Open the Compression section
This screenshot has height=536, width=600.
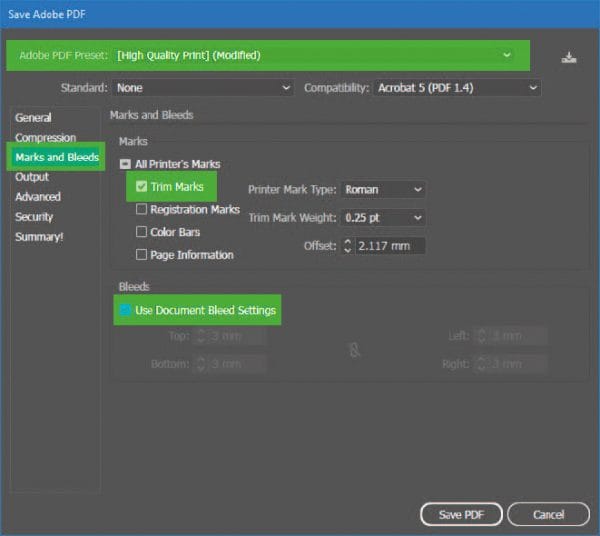tap(45, 138)
